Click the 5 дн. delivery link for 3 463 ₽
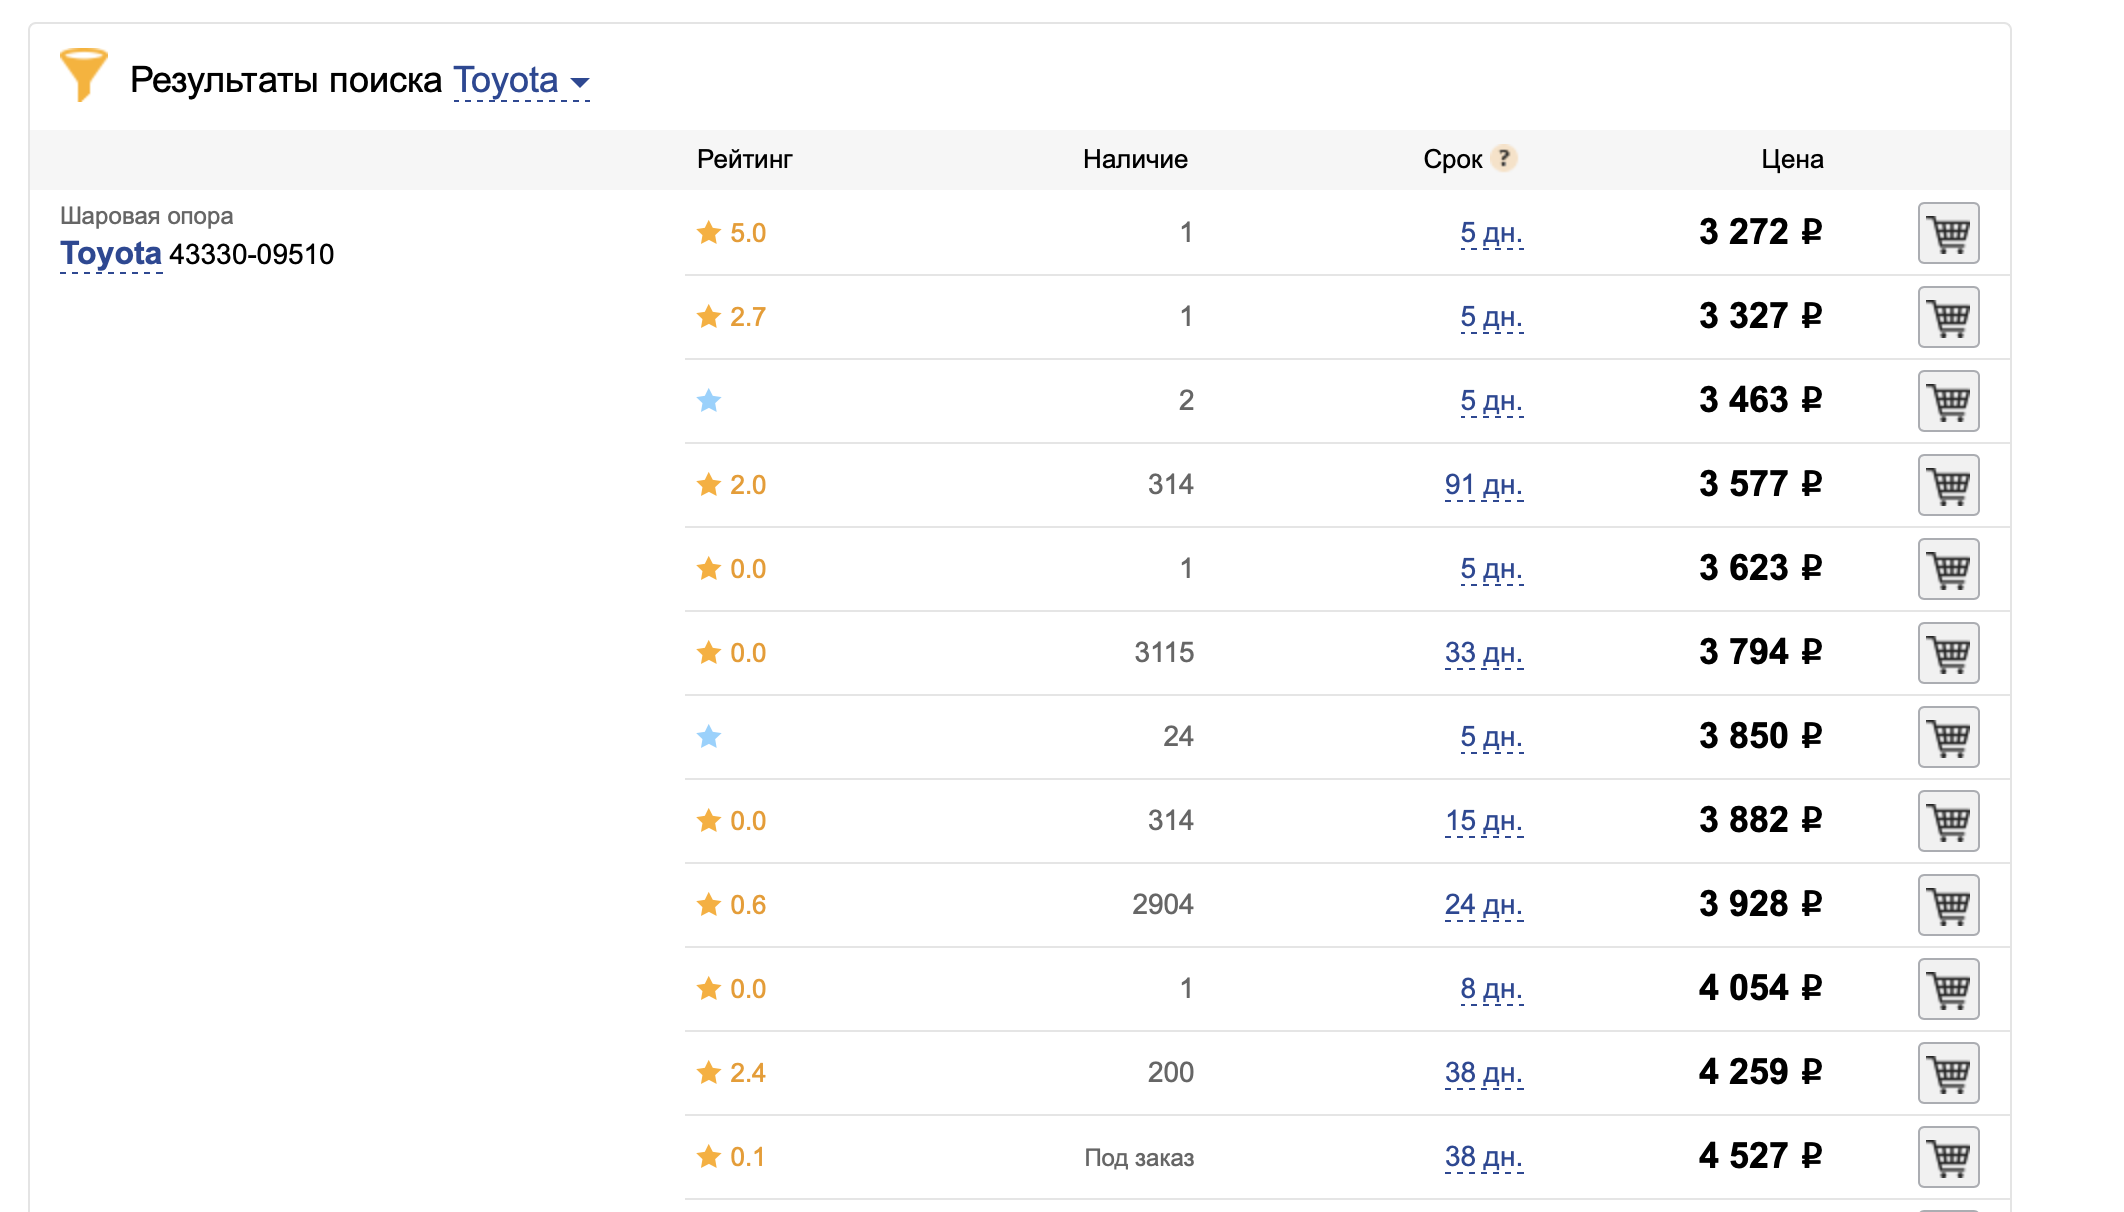 (x=1491, y=401)
